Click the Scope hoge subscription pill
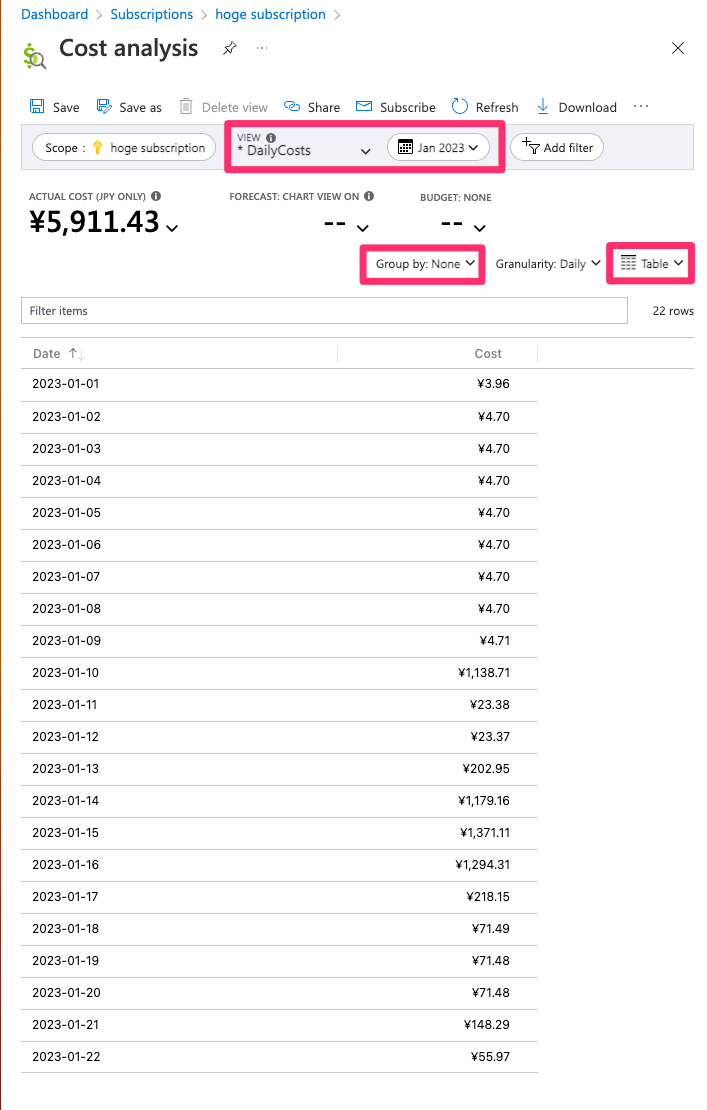Screen dimensions: 707x1110 click(124, 148)
